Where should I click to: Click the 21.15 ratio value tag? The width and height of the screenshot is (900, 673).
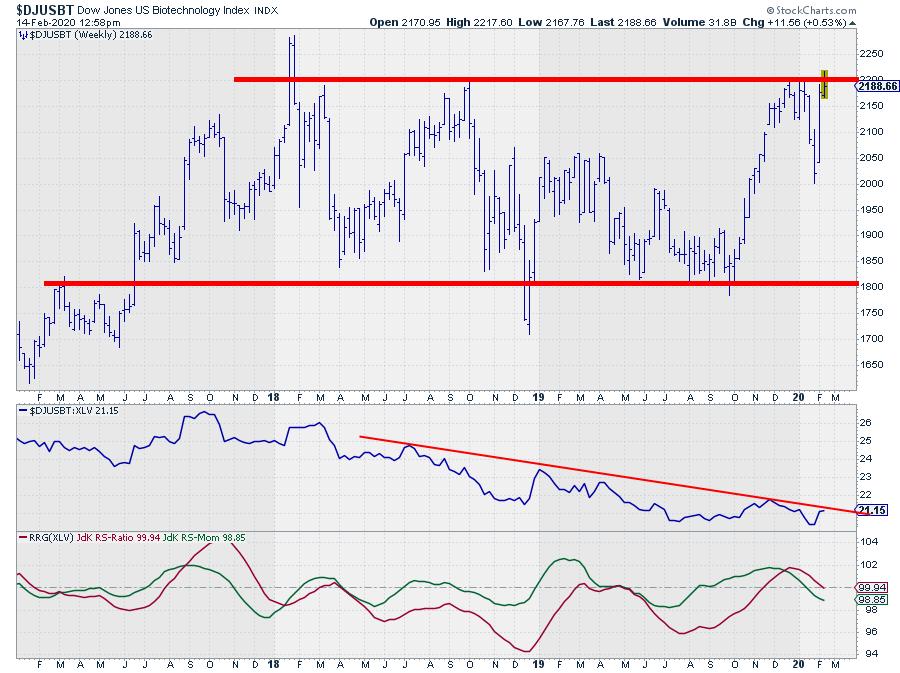873,511
